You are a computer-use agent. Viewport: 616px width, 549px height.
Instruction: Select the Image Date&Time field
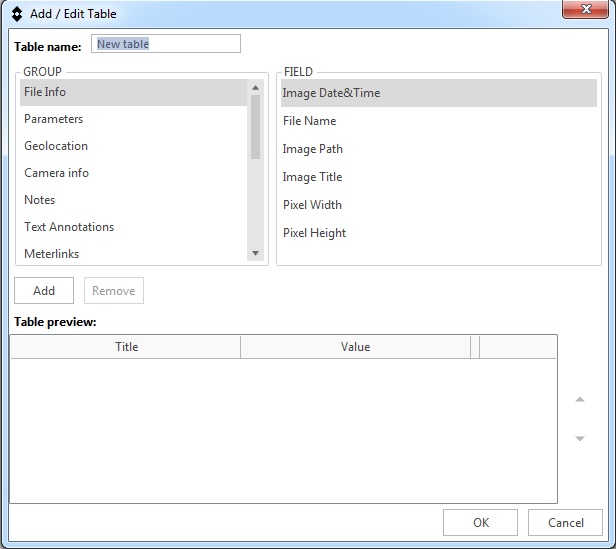pos(331,93)
